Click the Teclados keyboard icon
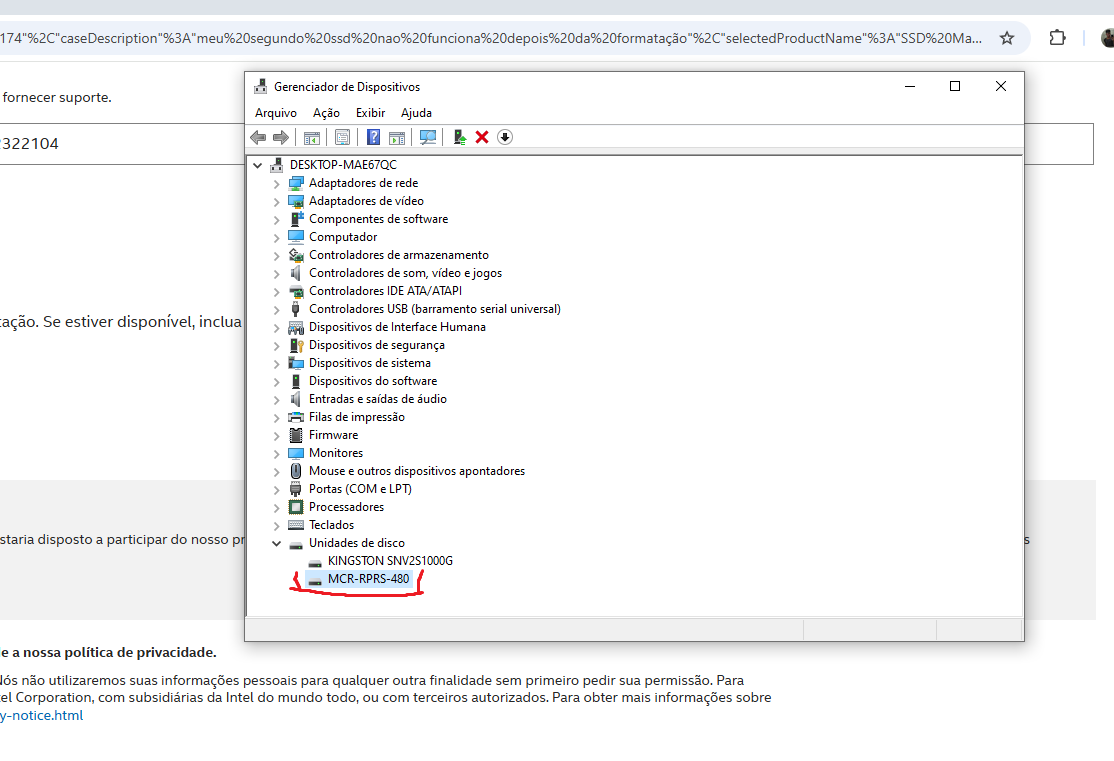 coord(296,525)
